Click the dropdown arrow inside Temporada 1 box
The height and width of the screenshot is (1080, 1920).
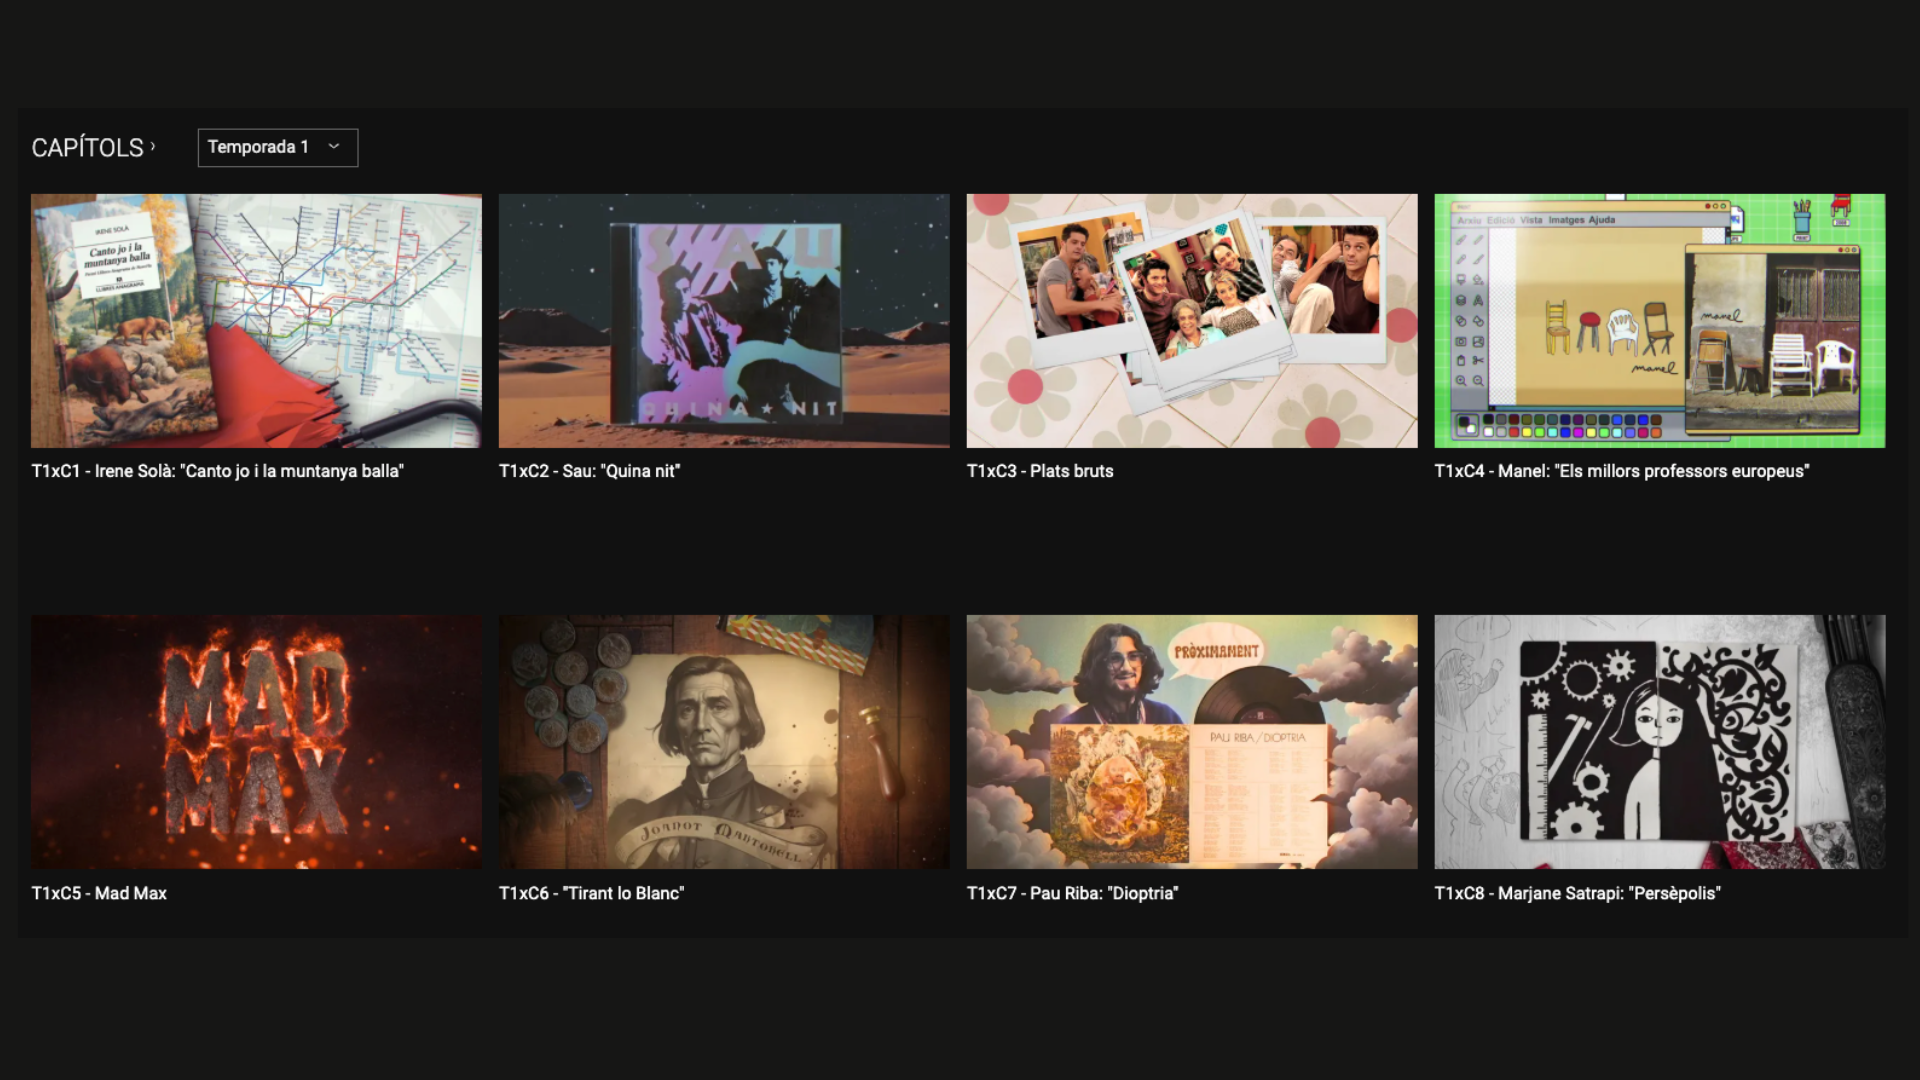click(334, 147)
